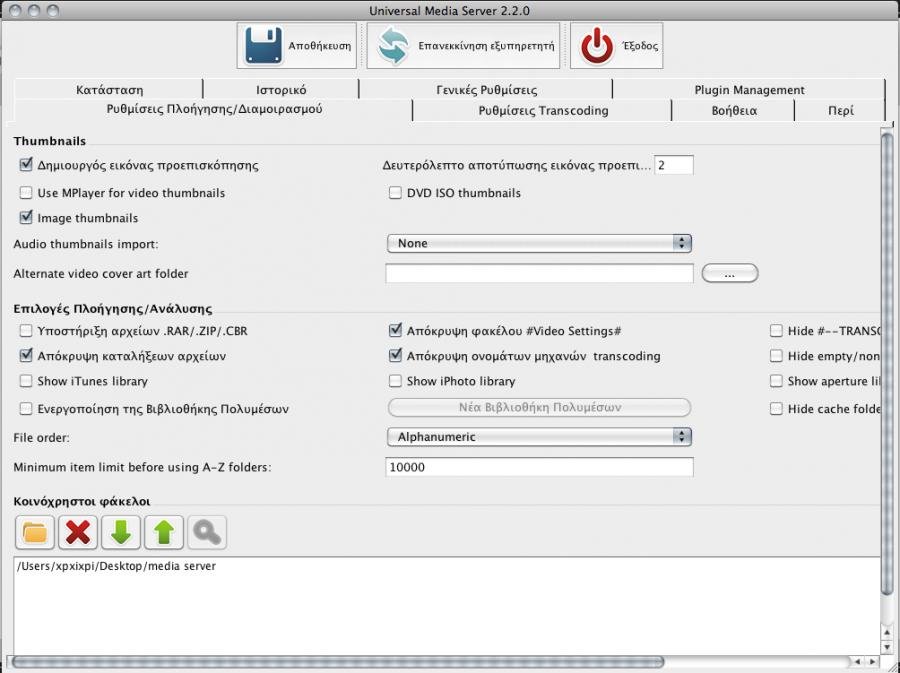Enable Υποστήριξη αρχείων .RAR/.ZIP/.CBR checkbox
Screen dimensions: 900x673
point(26,331)
